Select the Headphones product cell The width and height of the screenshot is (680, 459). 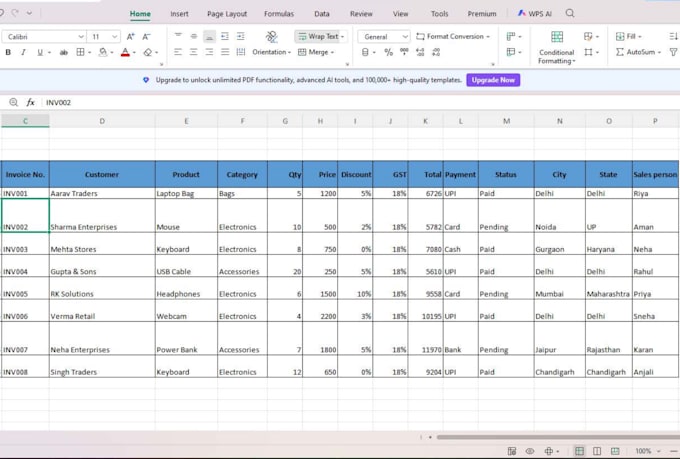tap(186, 288)
